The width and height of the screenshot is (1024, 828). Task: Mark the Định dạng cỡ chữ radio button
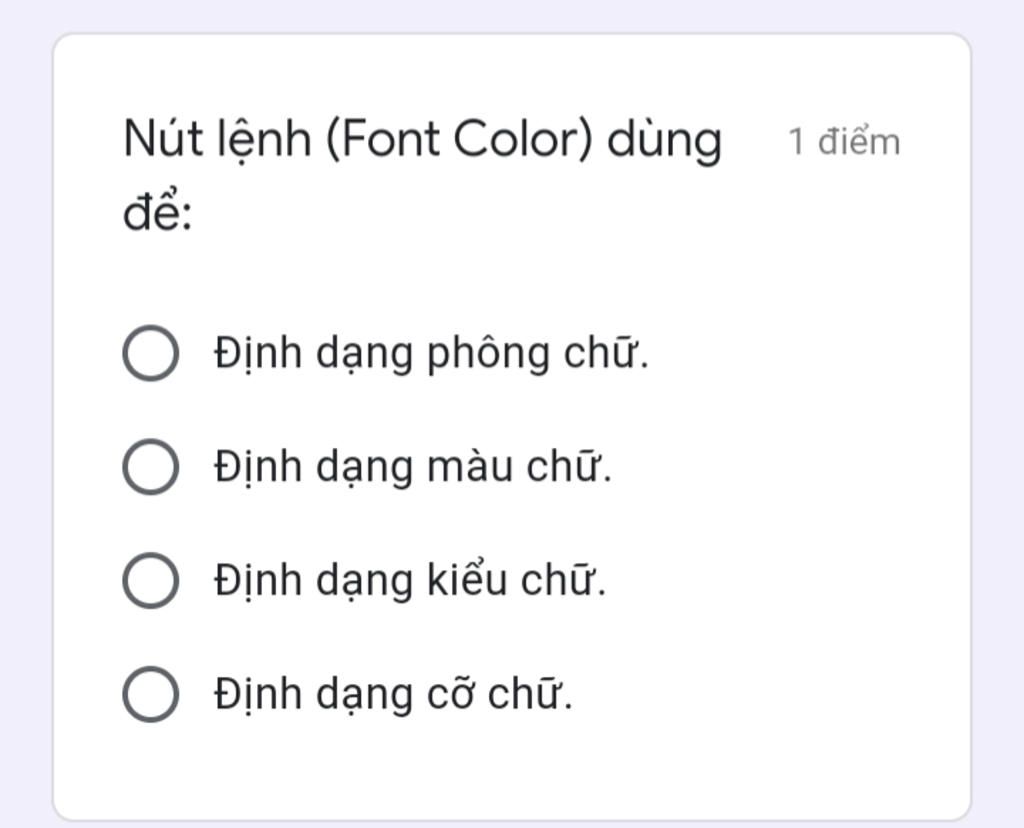click(x=150, y=694)
